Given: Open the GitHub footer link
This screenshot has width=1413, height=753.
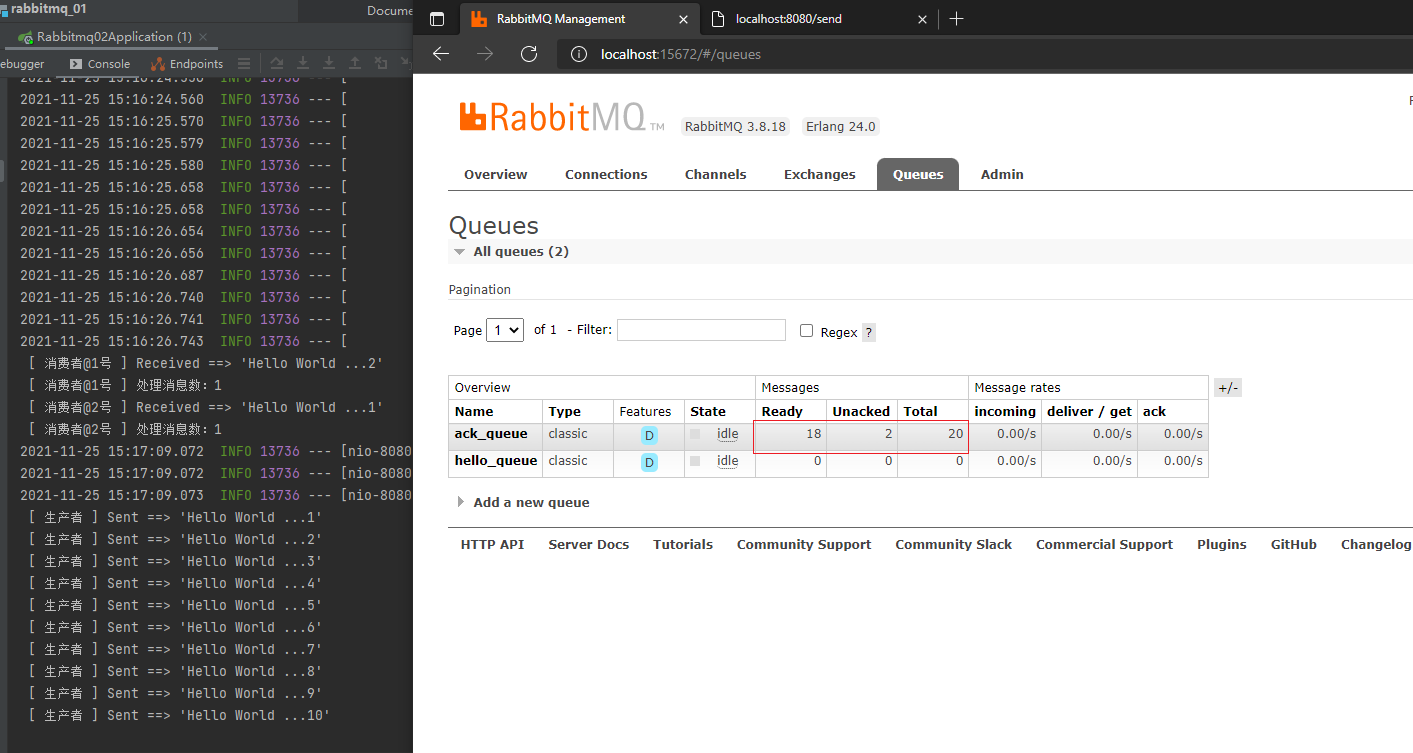Looking at the screenshot, I should click(x=1294, y=545).
